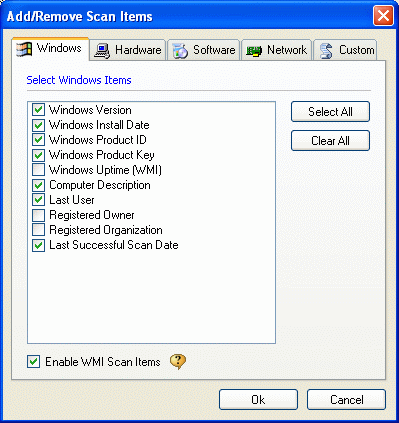Uncheck the Windows Install Date checkbox
The height and width of the screenshot is (423, 399).
coord(38,125)
